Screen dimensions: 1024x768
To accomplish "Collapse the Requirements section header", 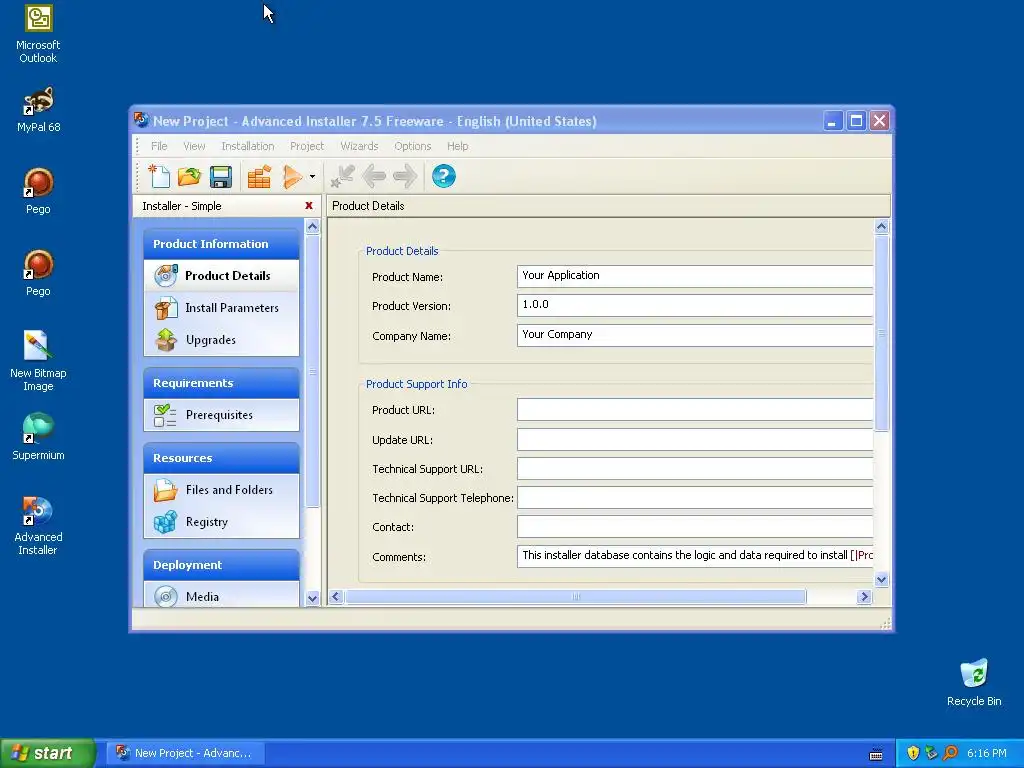I will tap(221, 383).
